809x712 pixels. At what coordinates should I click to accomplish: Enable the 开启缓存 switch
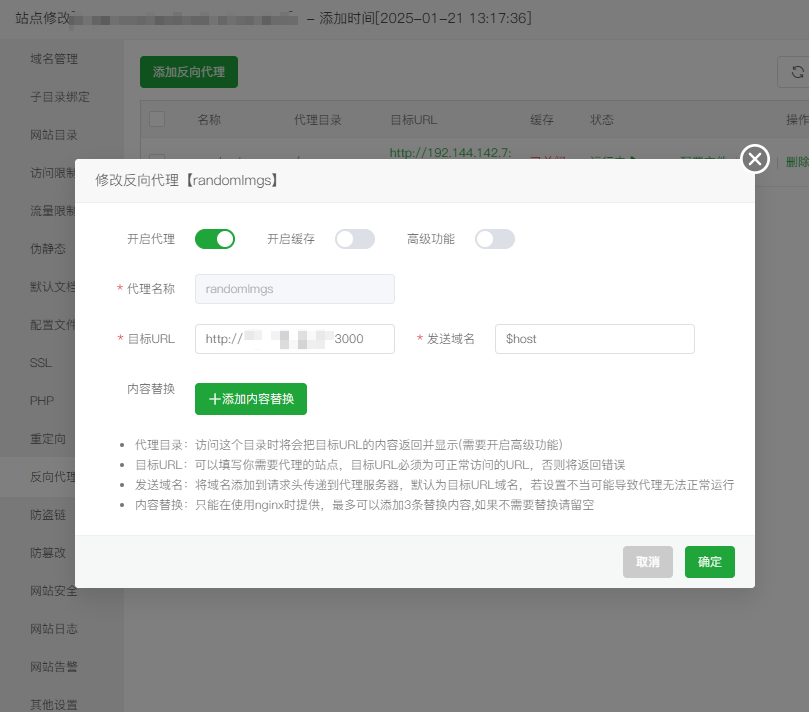pos(355,239)
